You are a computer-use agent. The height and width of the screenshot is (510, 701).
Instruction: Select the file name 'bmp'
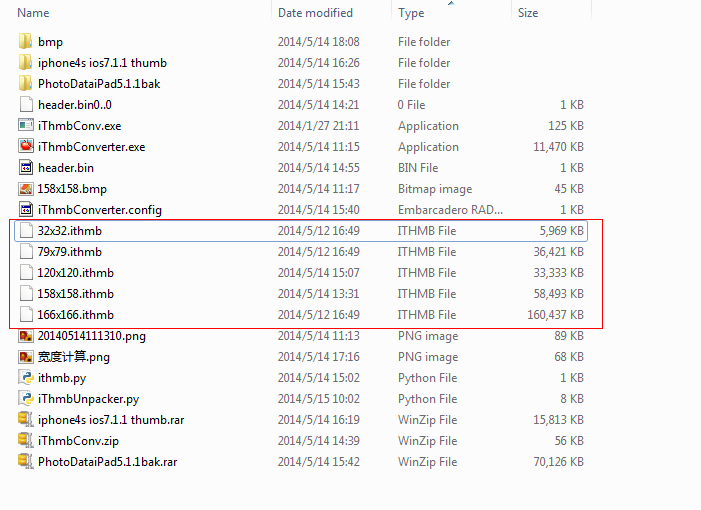tap(51, 42)
